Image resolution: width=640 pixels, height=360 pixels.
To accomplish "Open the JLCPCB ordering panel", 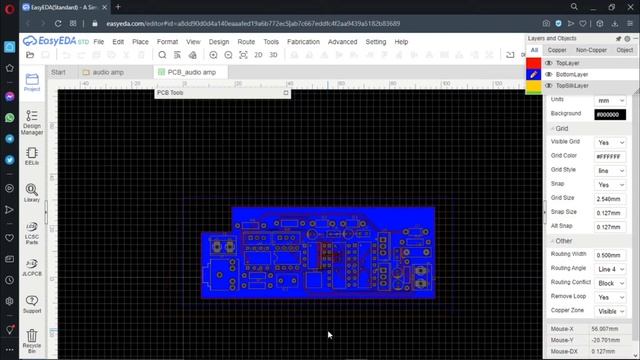I will 32,267.
